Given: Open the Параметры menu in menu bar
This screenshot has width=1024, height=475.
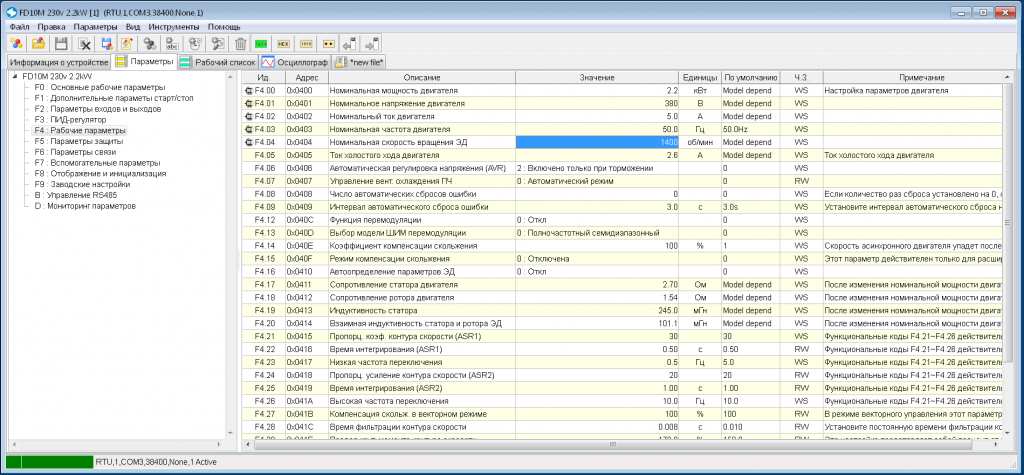Looking at the screenshot, I should (95, 27).
